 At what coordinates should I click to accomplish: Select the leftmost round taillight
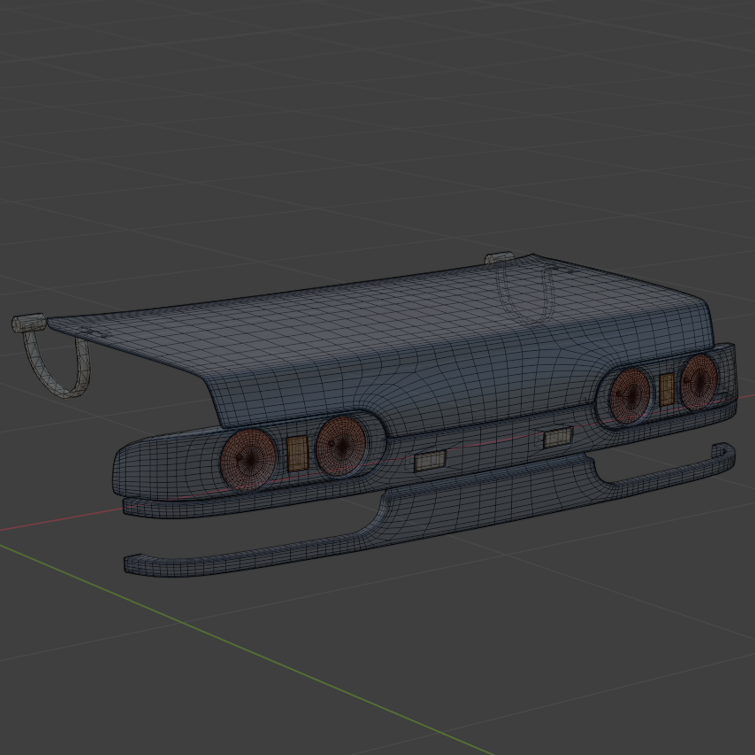(x=248, y=459)
